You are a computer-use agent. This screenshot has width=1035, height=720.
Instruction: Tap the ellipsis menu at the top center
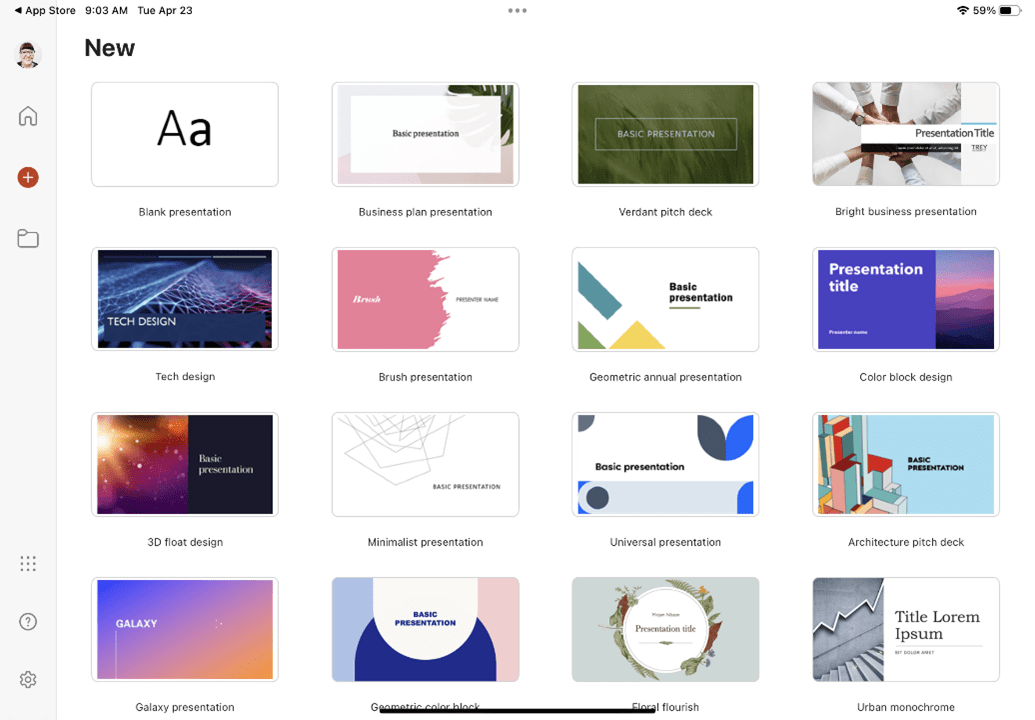click(517, 11)
